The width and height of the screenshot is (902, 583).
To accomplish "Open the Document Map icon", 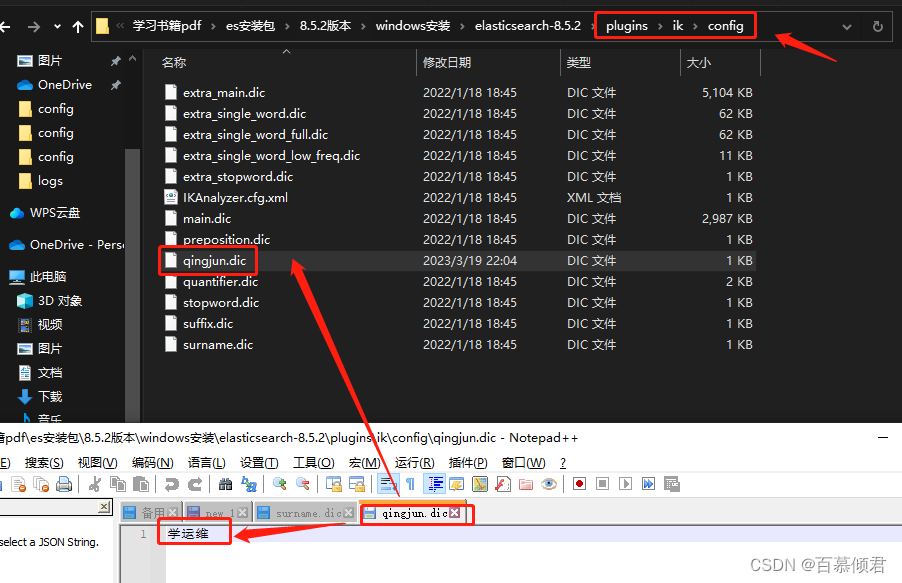I will (x=480, y=485).
